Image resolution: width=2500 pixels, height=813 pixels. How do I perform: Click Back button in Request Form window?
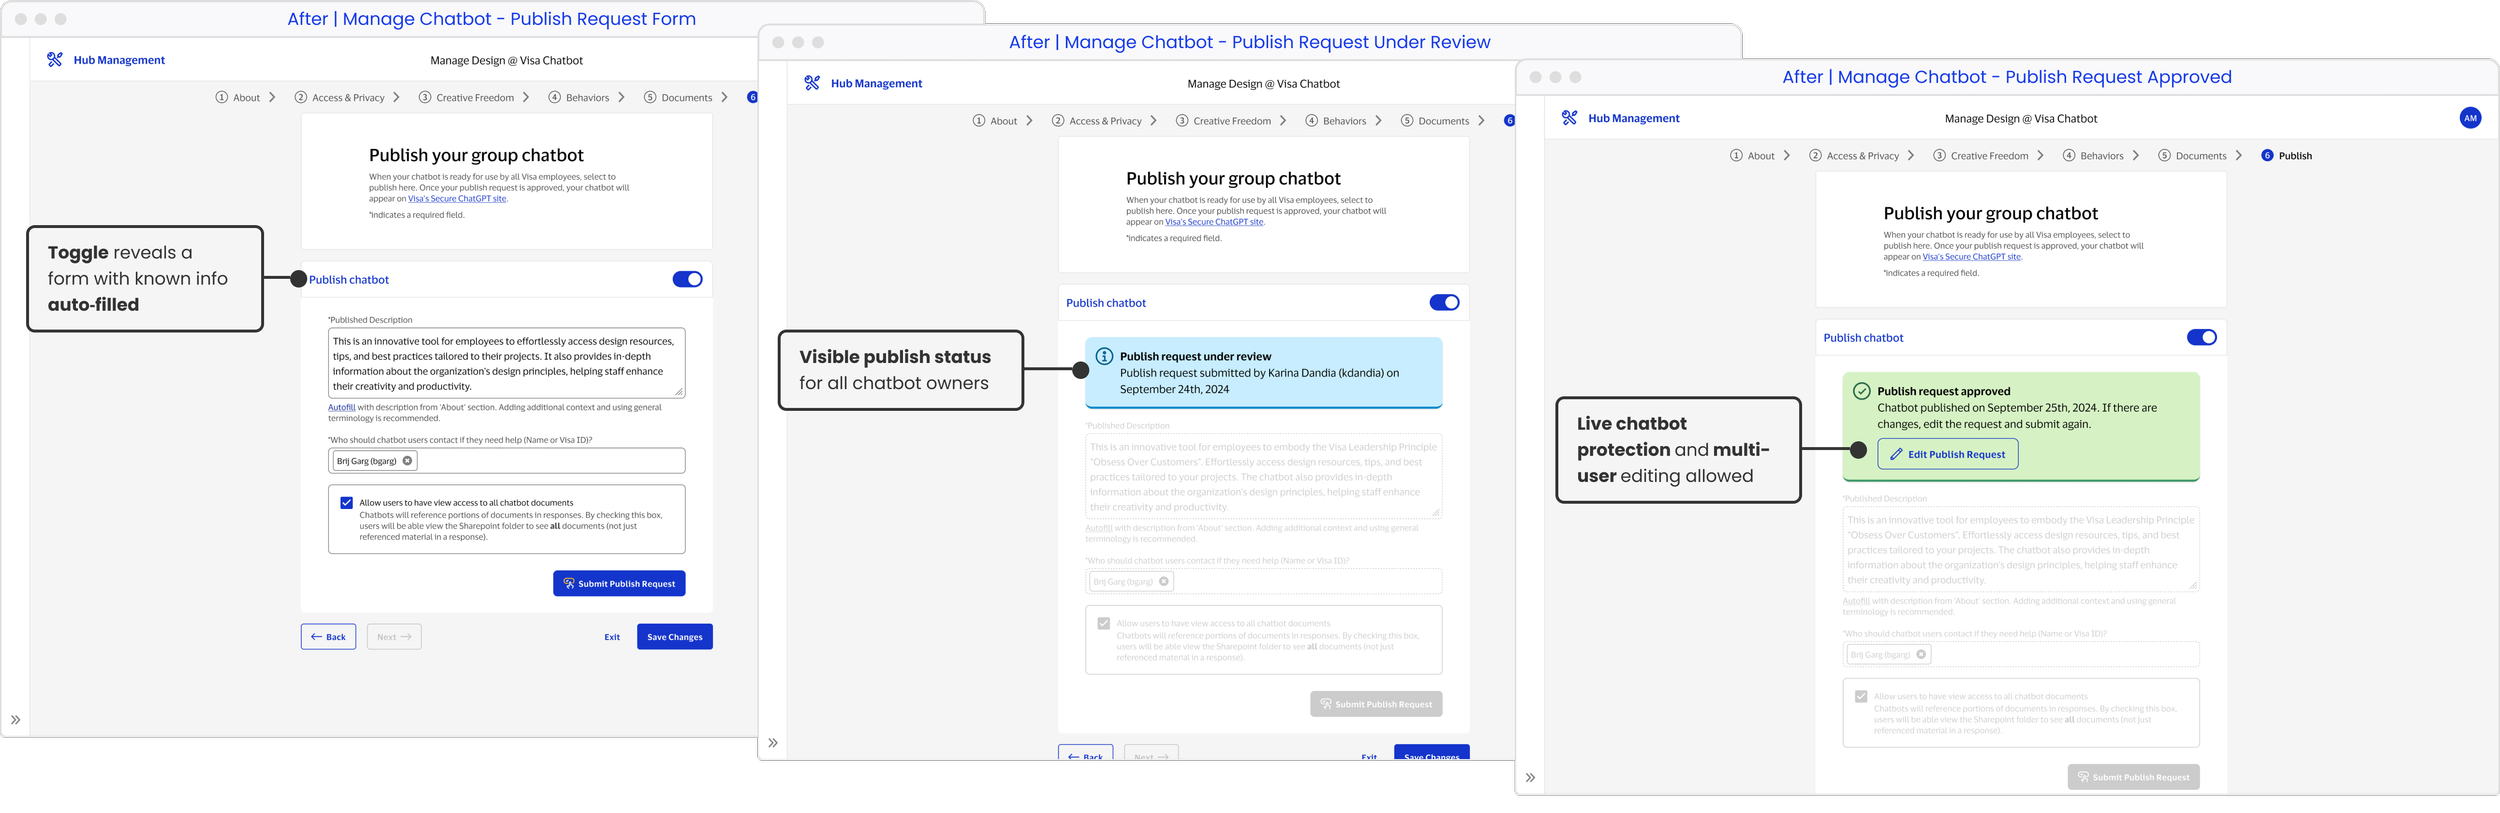[328, 637]
